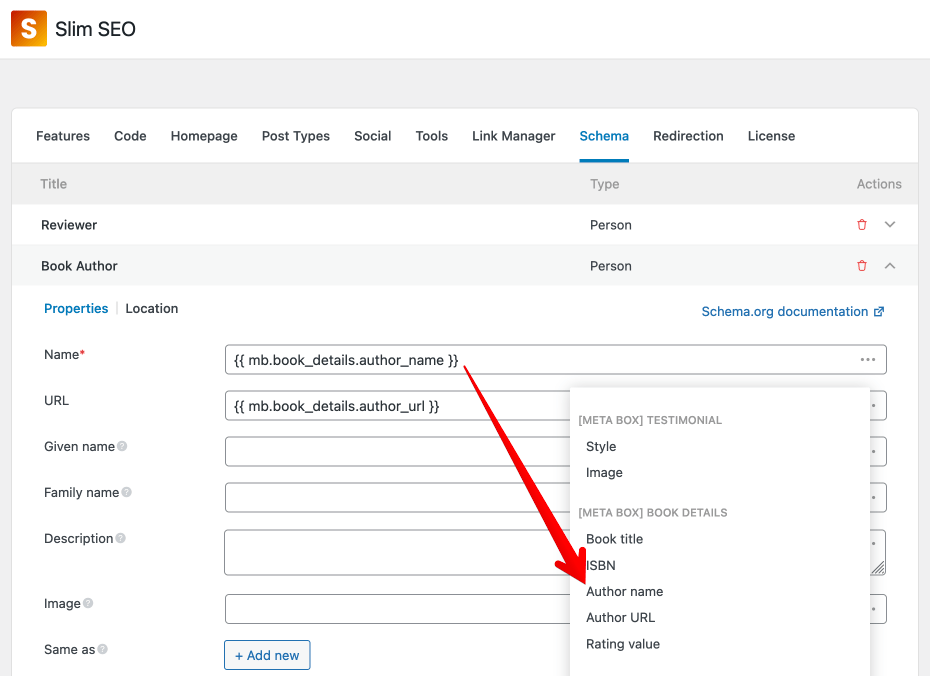930x676 pixels.
Task: Select the Properties sub-tab
Action: tap(76, 308)
